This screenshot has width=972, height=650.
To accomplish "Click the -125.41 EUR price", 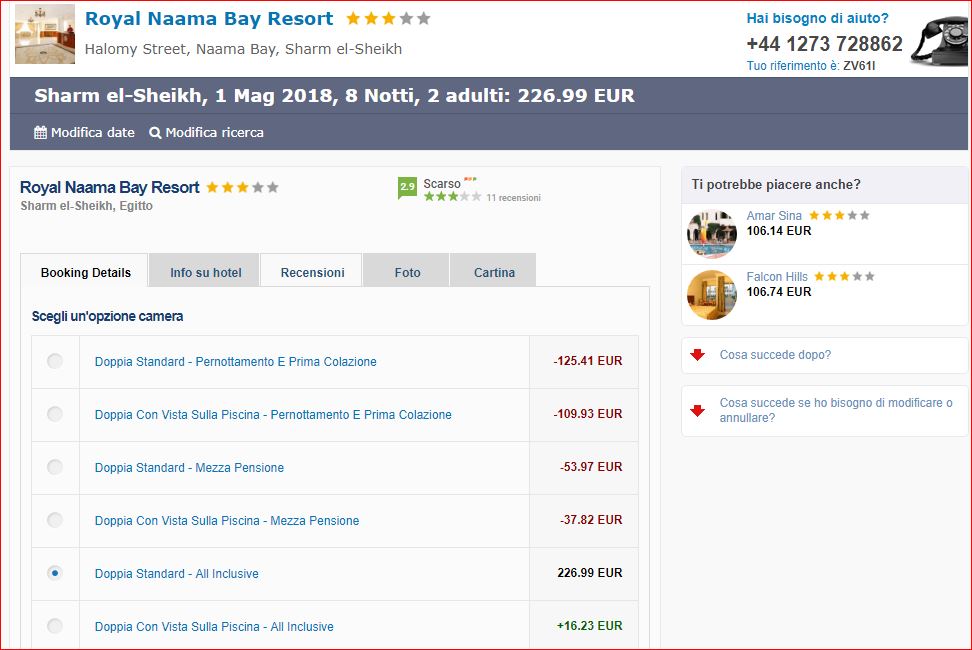I will (588, 361).
